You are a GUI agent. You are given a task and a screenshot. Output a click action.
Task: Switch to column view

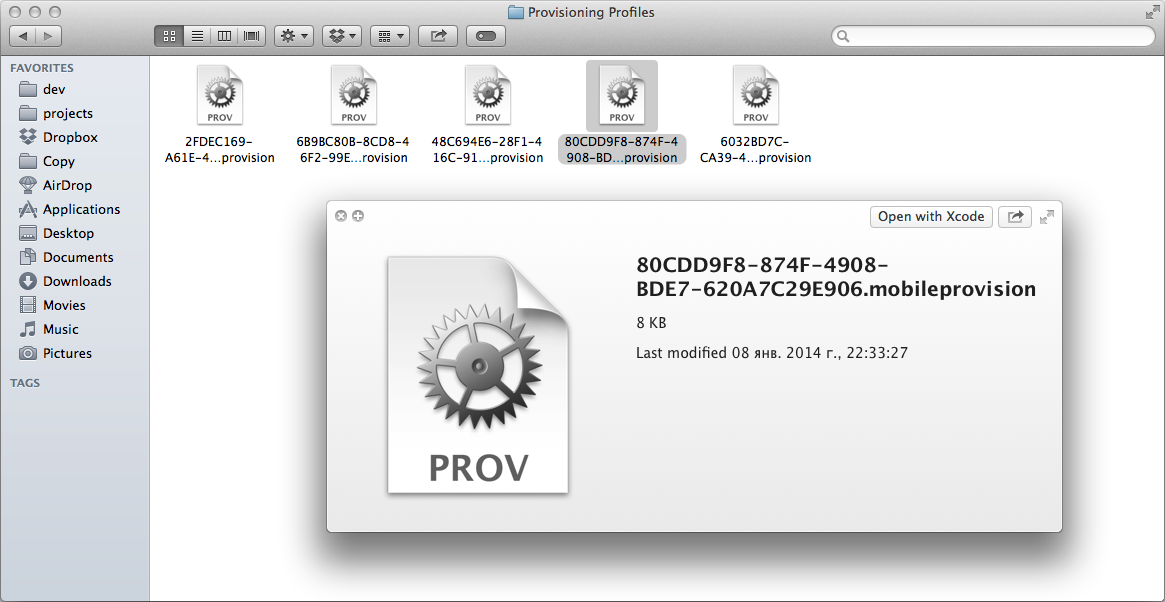[224, 36]
